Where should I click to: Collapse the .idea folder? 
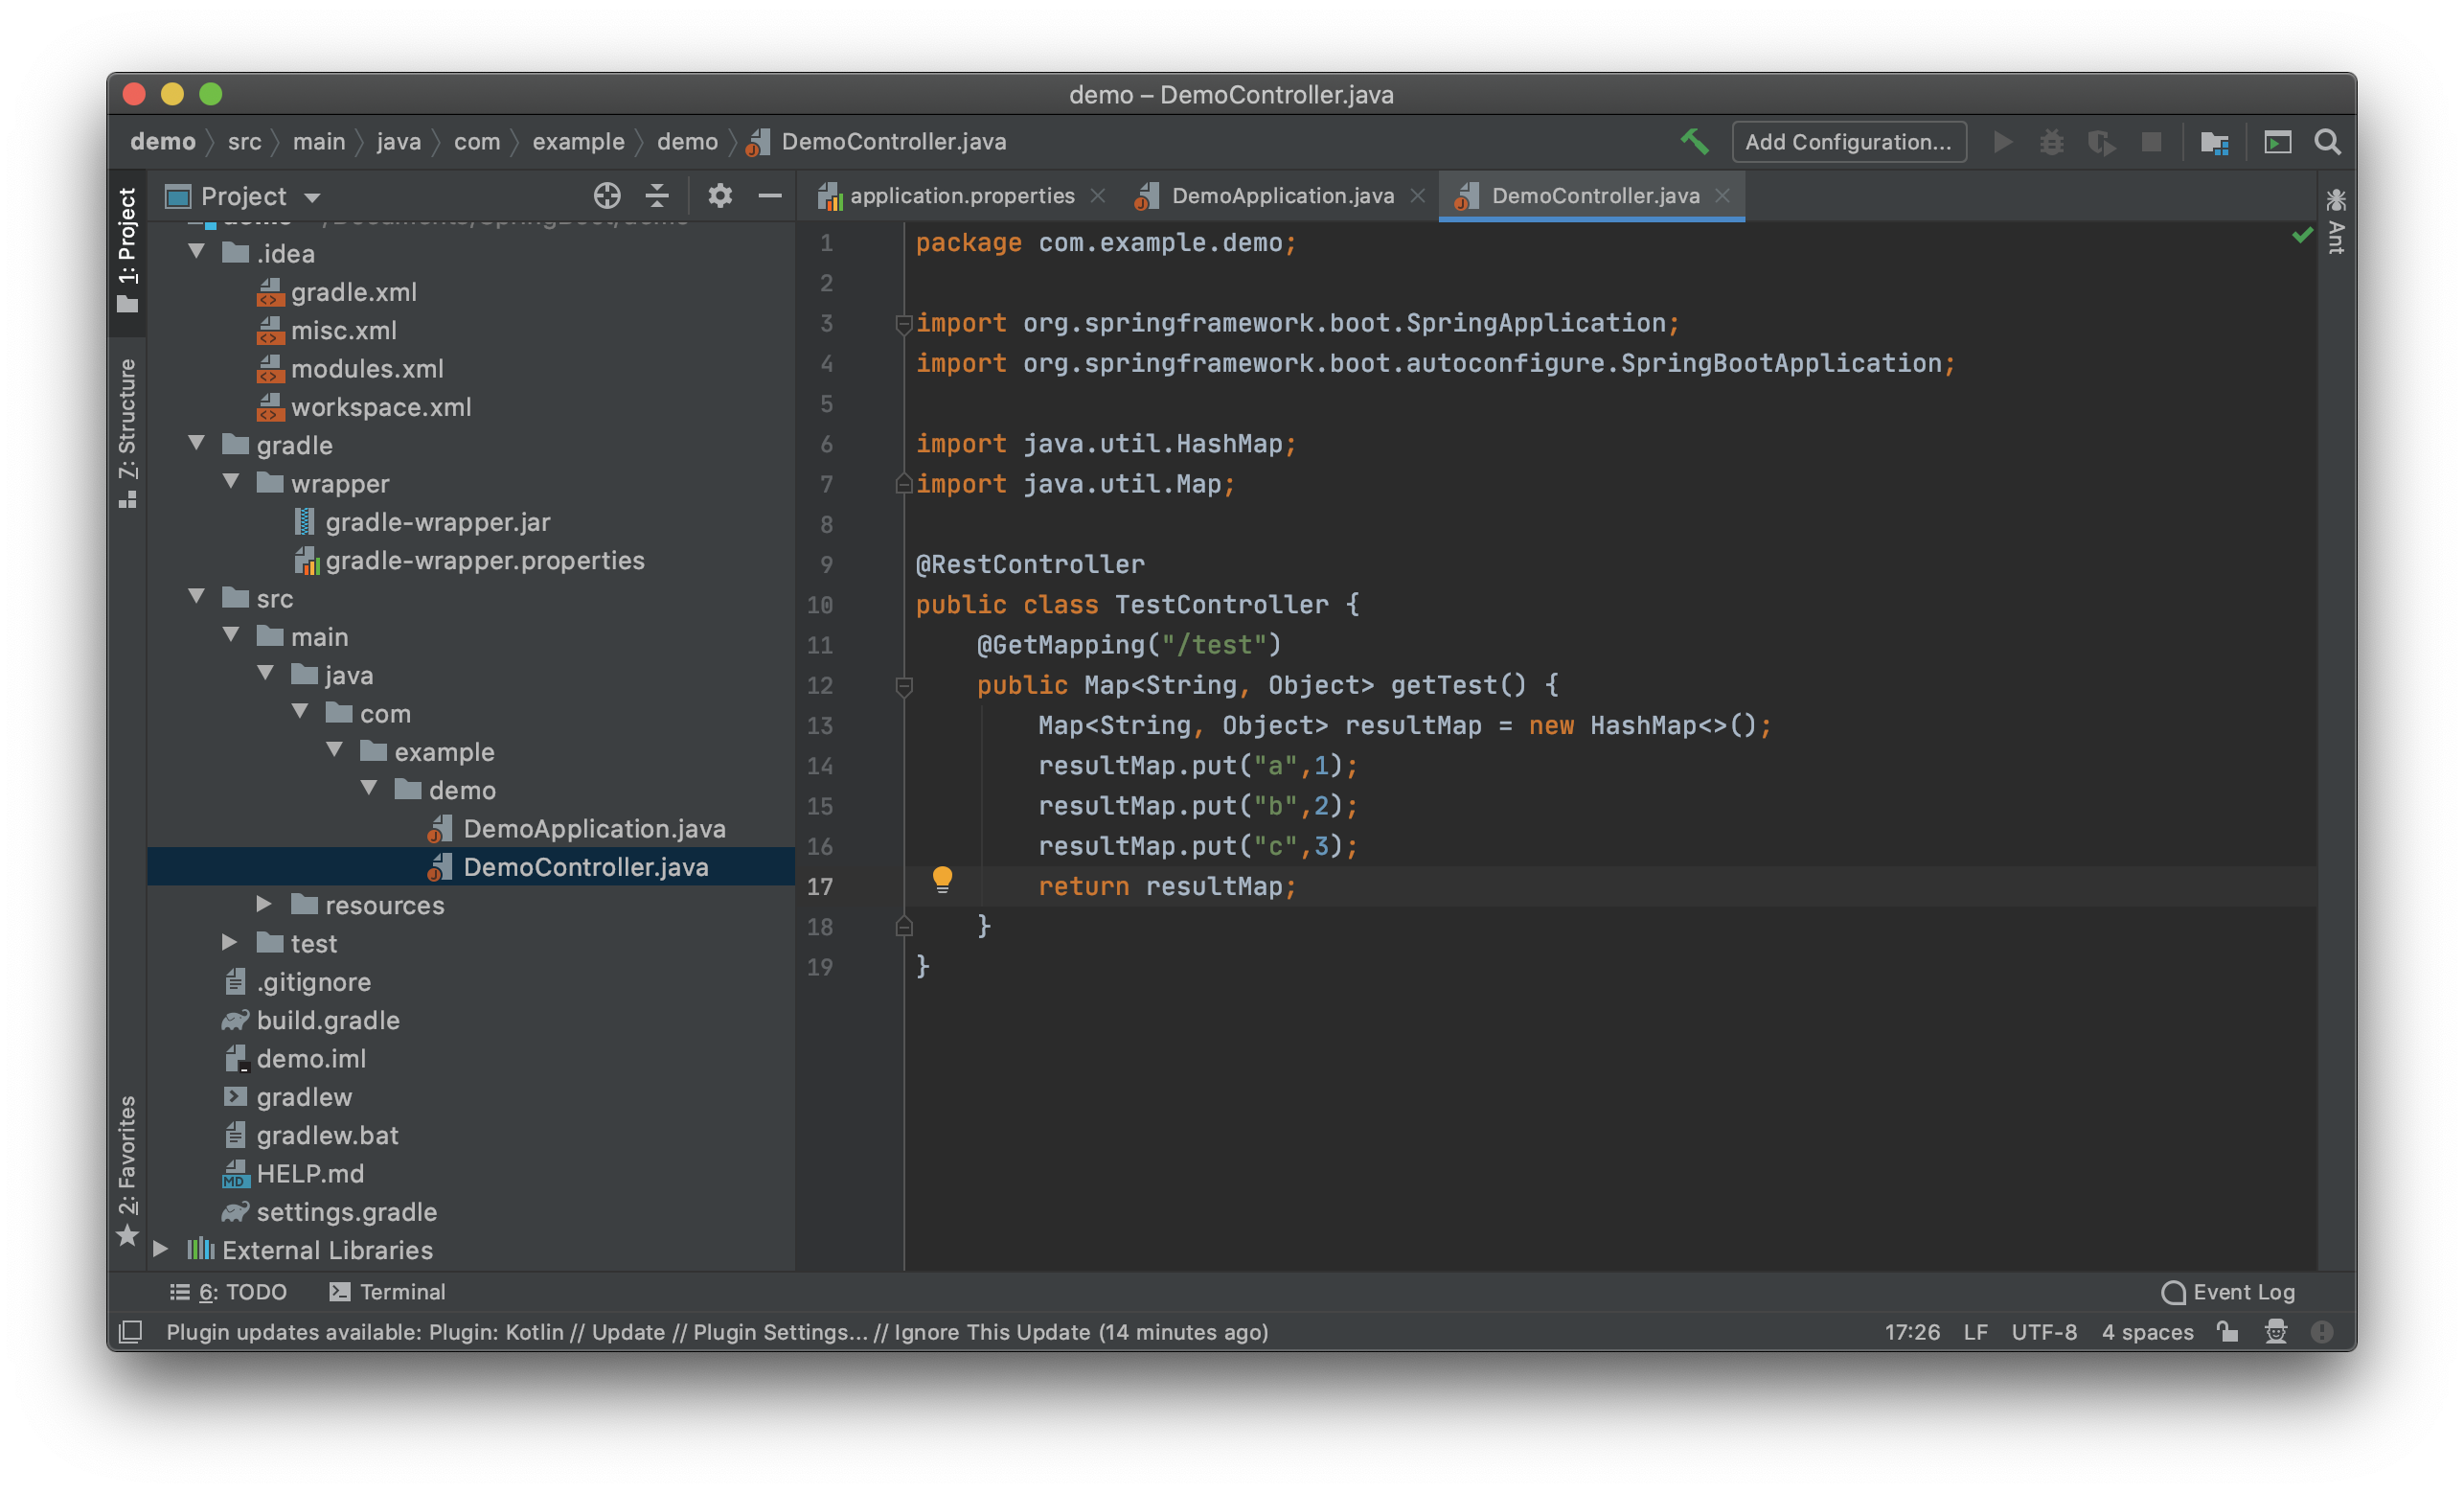click(197, 252)
